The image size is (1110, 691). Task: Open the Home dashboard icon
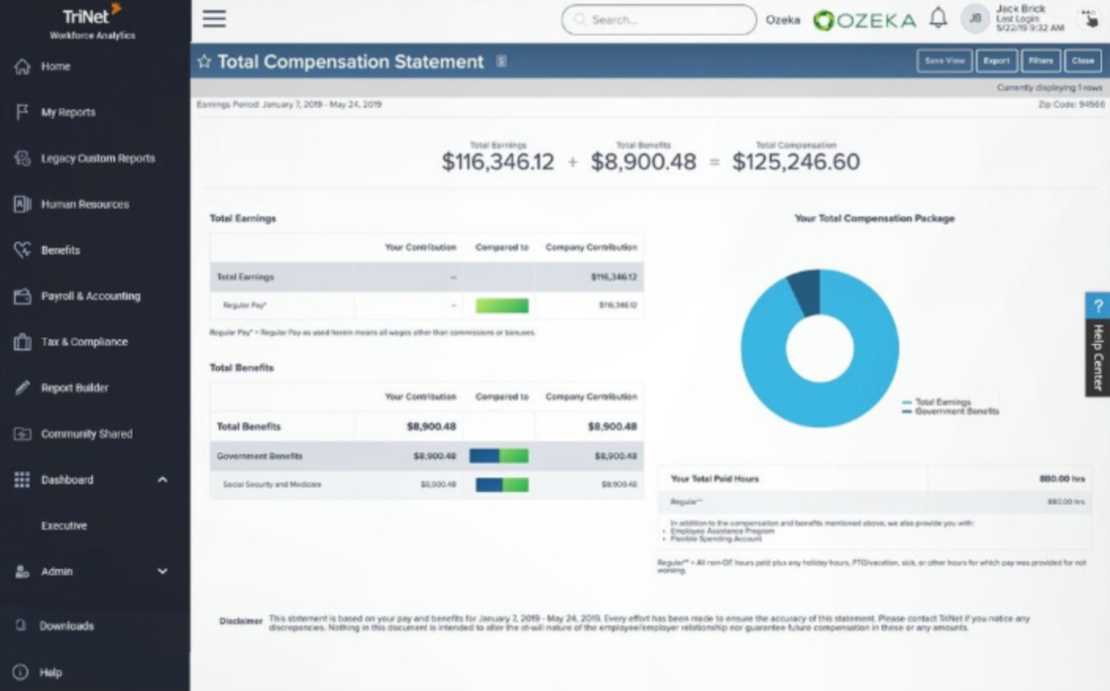click(22, 66)
